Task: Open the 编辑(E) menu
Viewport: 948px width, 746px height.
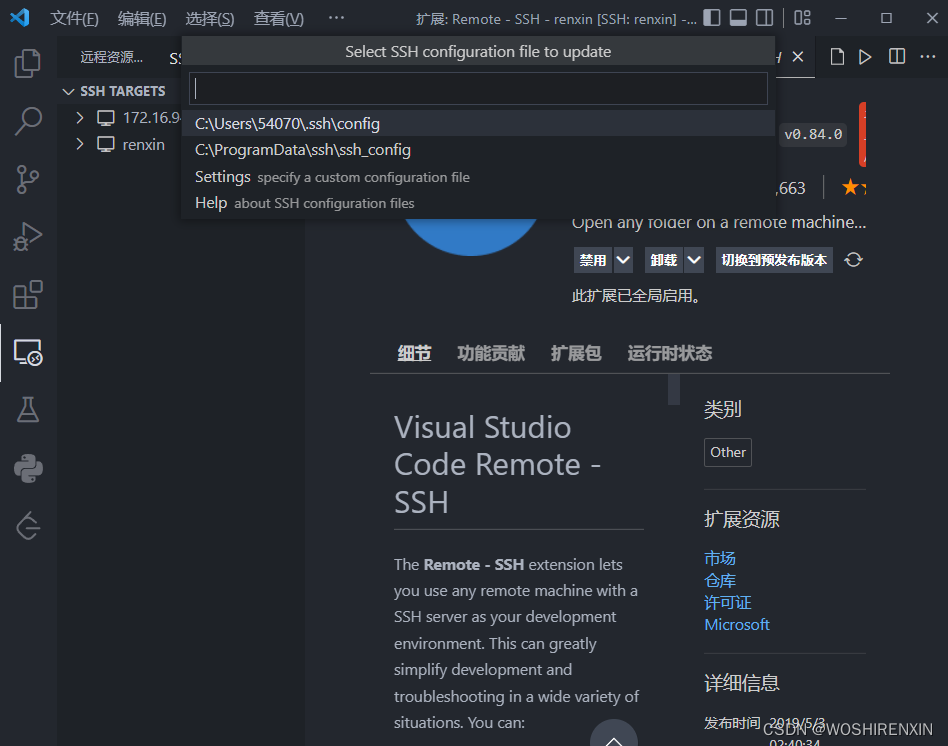Action: [141, 19]
